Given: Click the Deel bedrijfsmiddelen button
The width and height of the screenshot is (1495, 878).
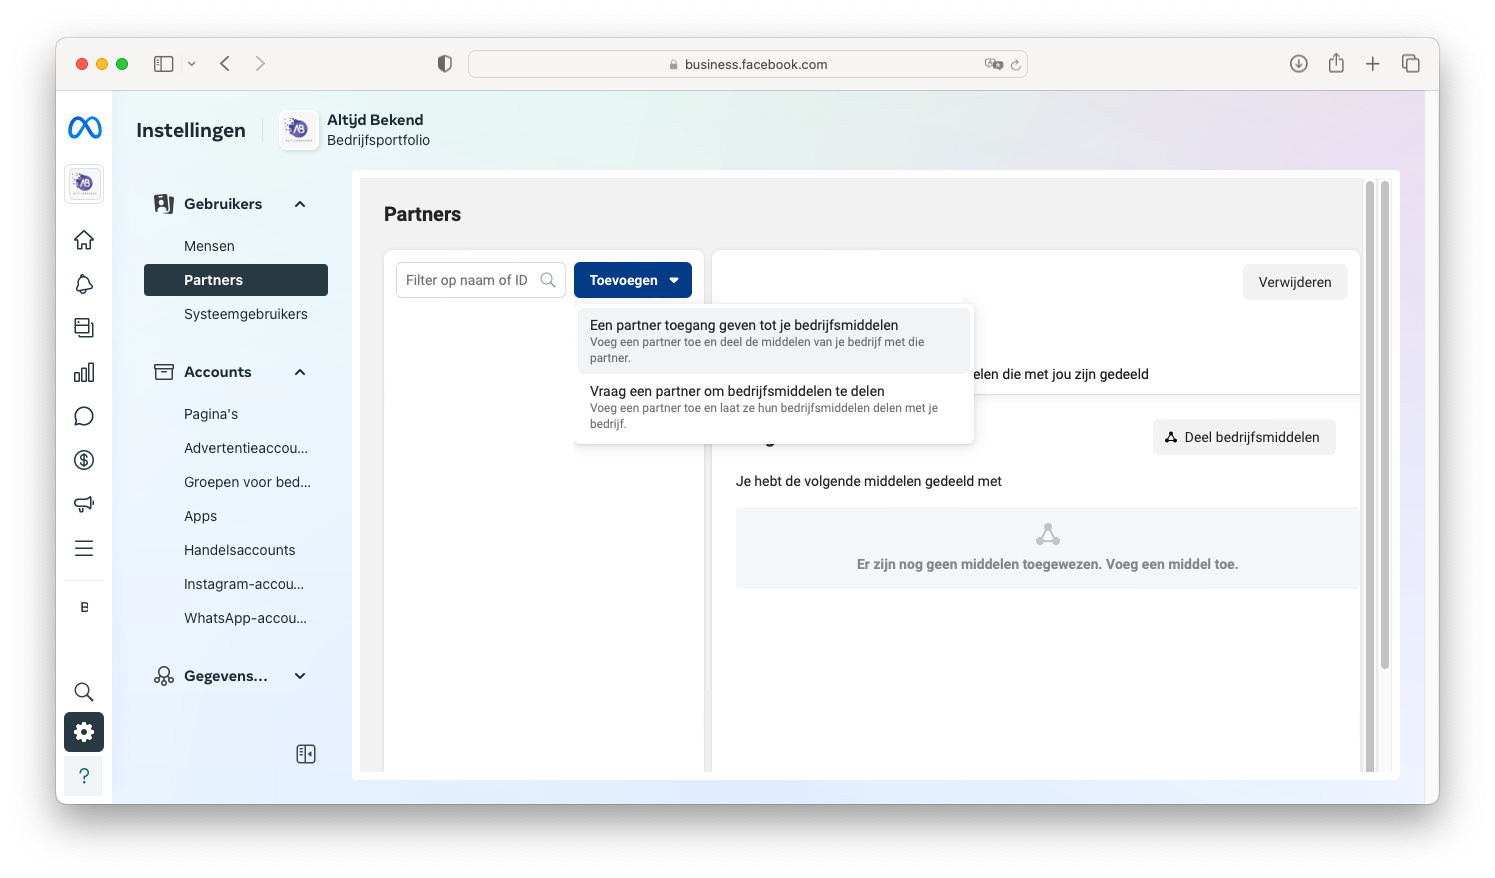Looking at the screenshot, I should [1243, 437].
